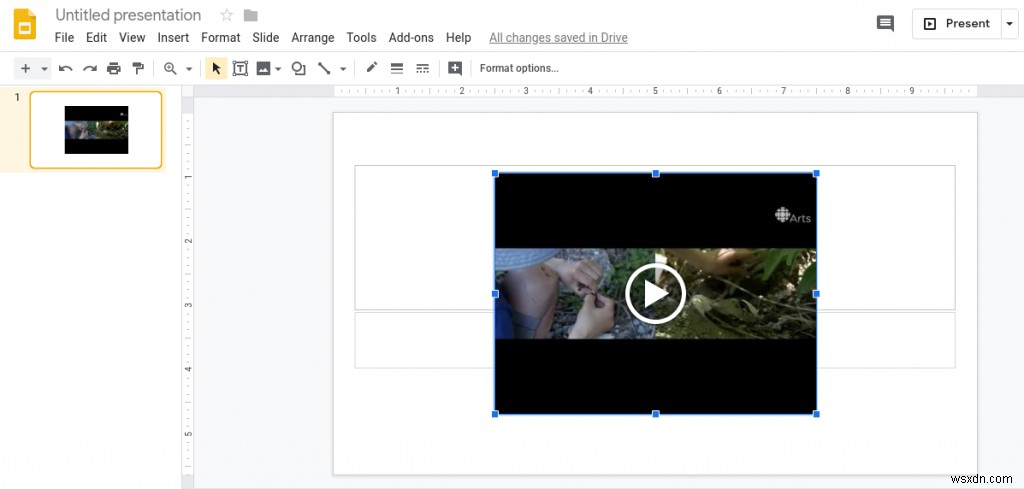This screenshot has height=489, width=1024.
Task: Select slide 1 thumbnail in filmstrip
Action: coord(96,130)
